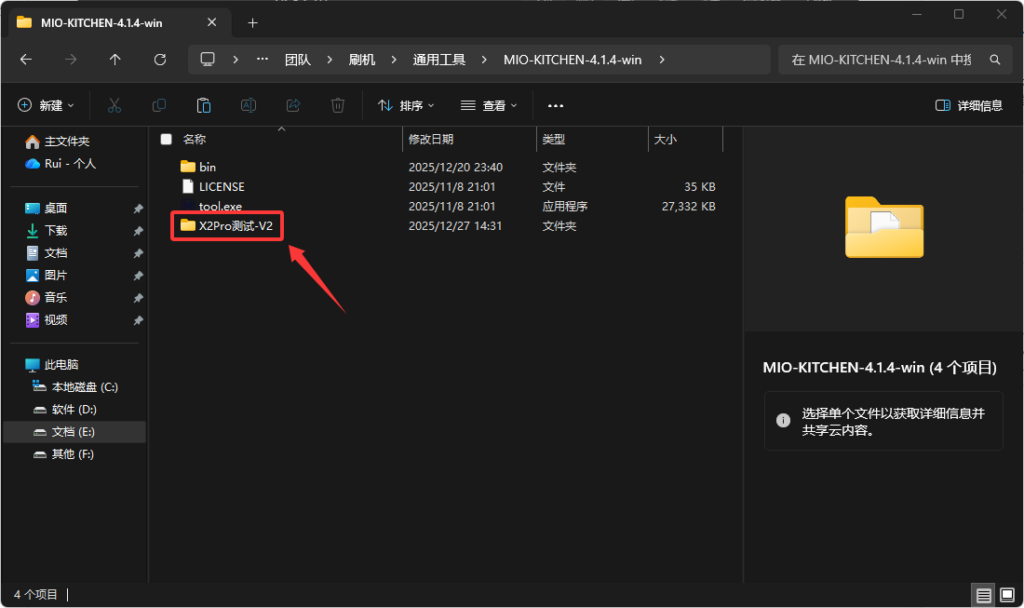Viewport: 1024px width, 608px height.
Task: Open the 新建 new-item dropdown
Action: (45, 105)
